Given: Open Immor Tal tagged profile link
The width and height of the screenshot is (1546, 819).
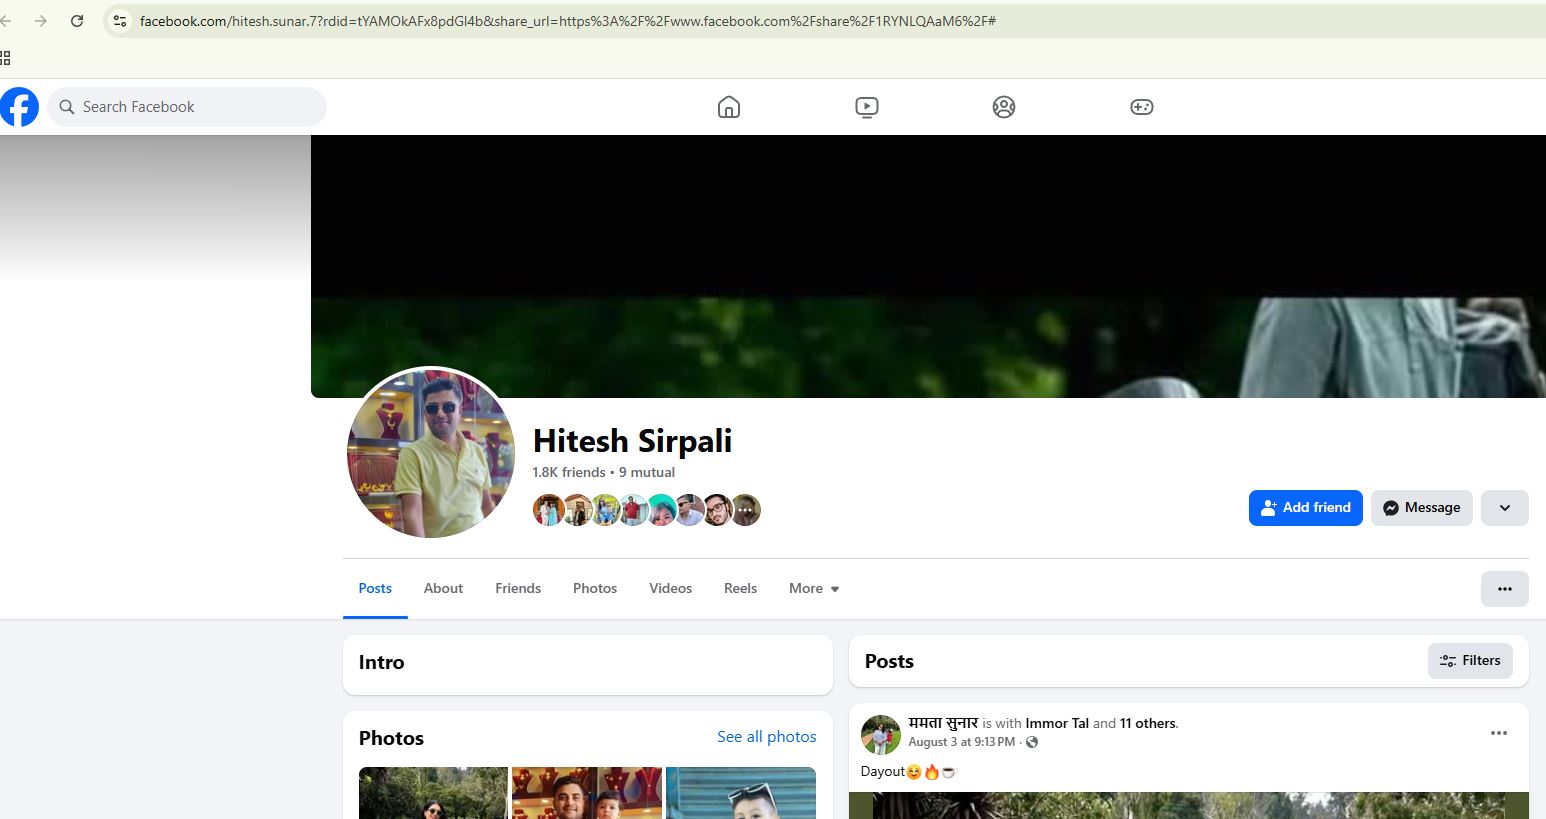Looking at the screenshot, I should tap(1057, 723).
